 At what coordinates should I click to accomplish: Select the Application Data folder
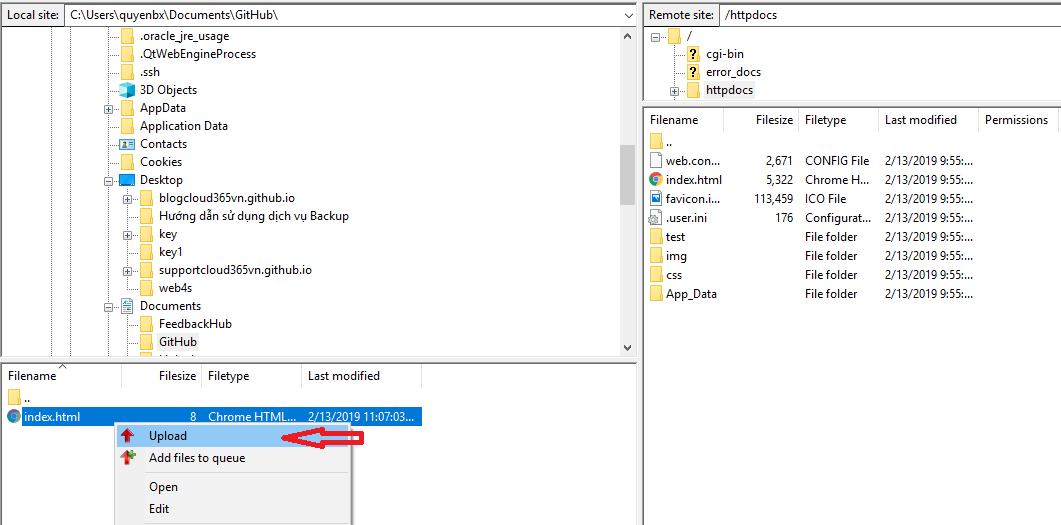[x=183, y=126]
